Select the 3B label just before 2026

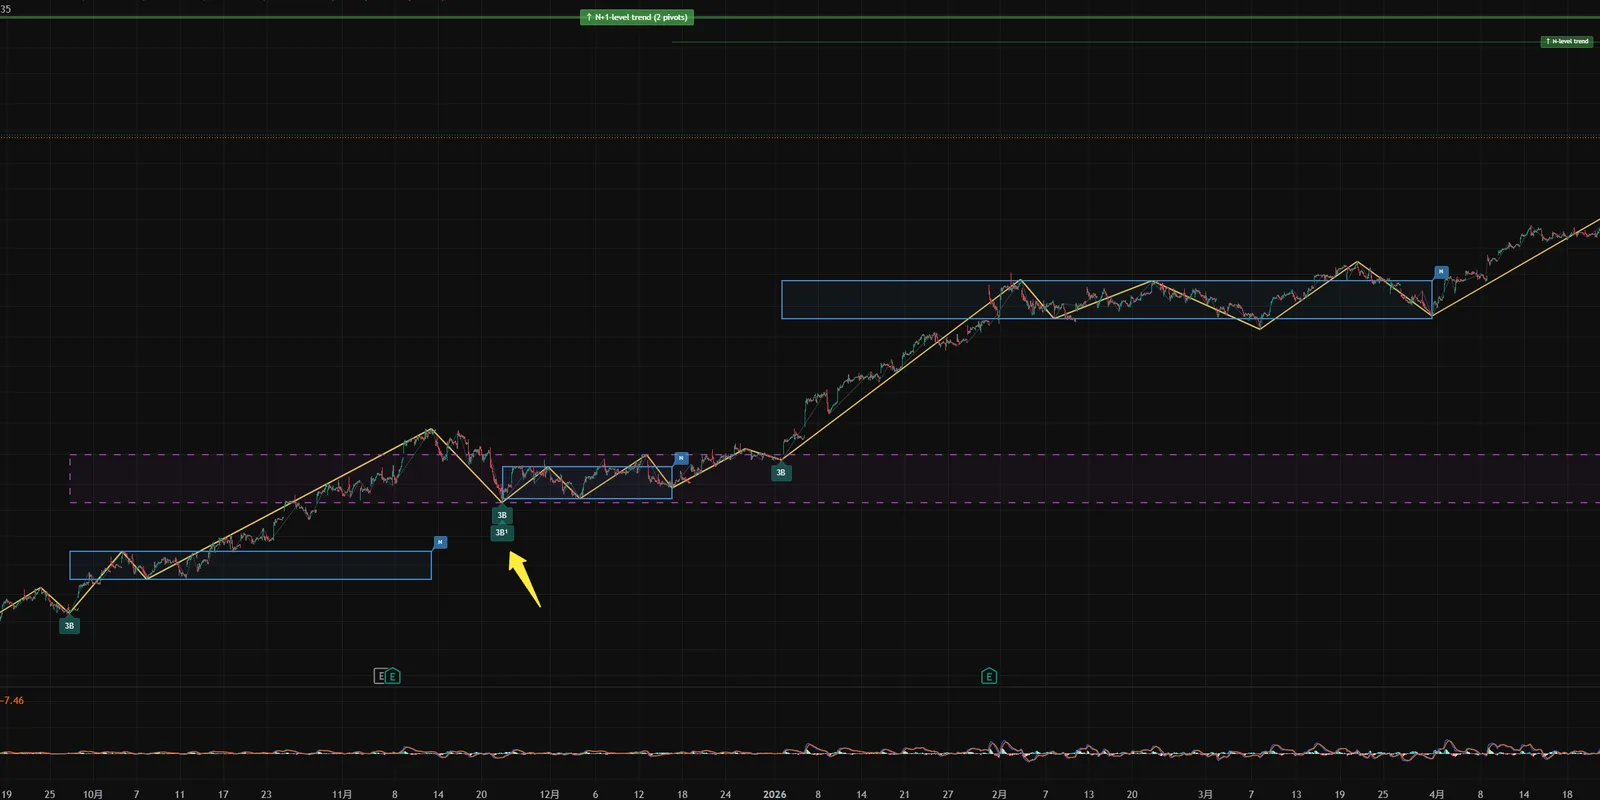781,473
